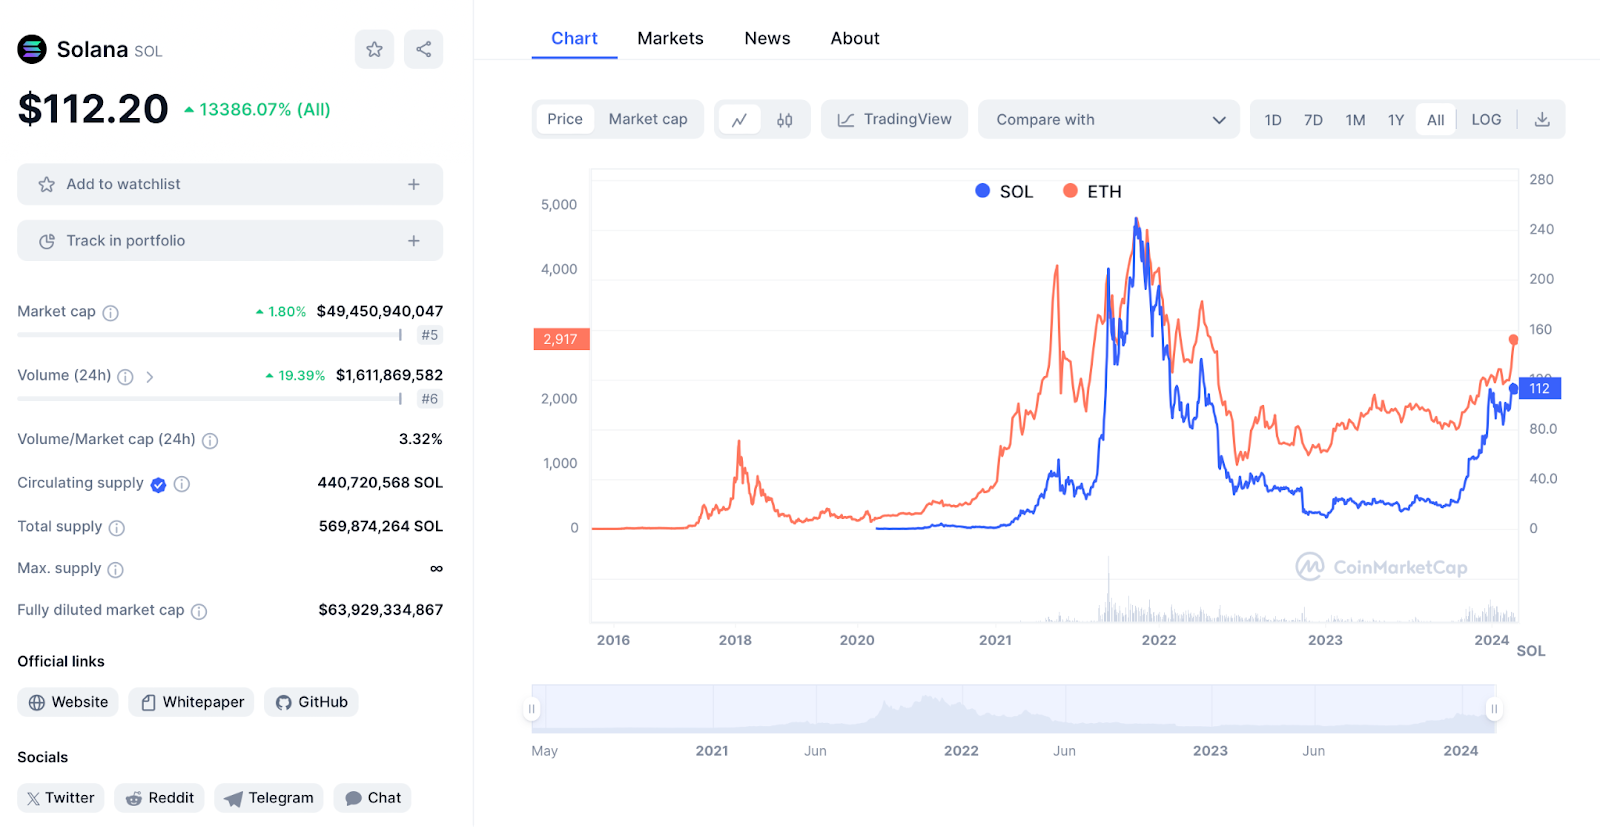
Task: Share the Solana page via share icon
Action: pyautogui.click(x=424, y=49)
